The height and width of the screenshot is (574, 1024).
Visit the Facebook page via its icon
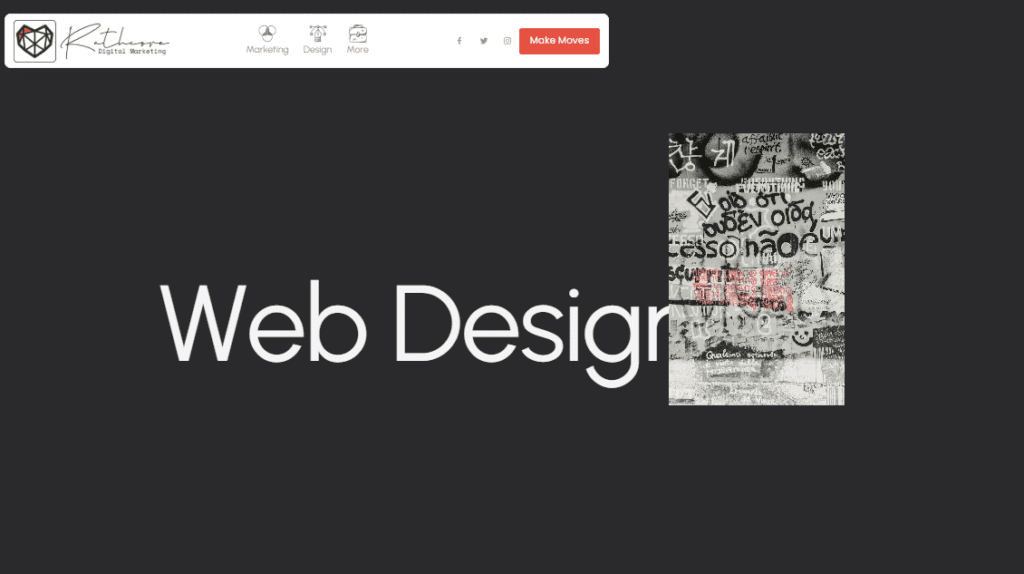[x=459, y=41]
